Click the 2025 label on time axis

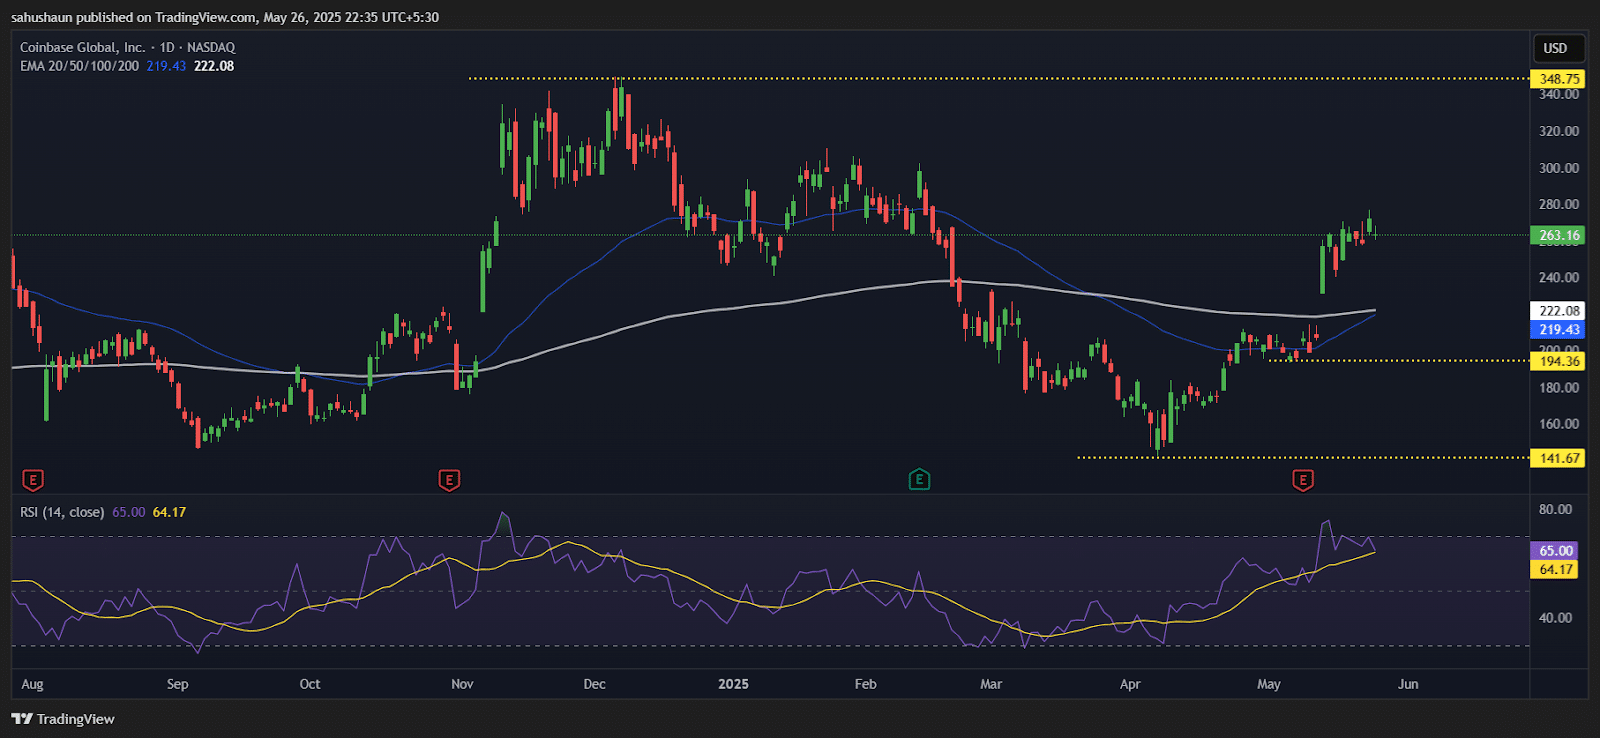(x=733, y=684)
